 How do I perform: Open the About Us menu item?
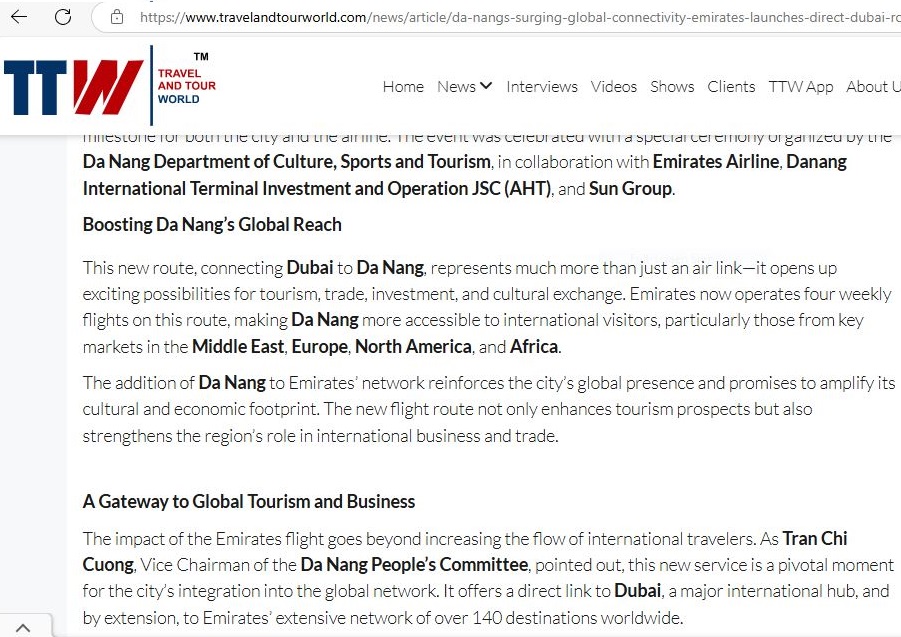(873, 87)
